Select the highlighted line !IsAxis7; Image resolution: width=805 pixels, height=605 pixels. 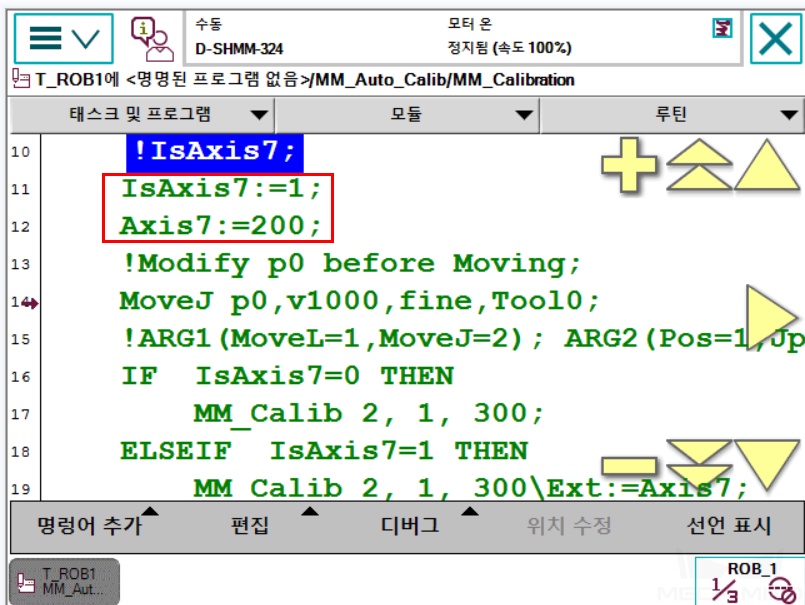coord(215,152)
